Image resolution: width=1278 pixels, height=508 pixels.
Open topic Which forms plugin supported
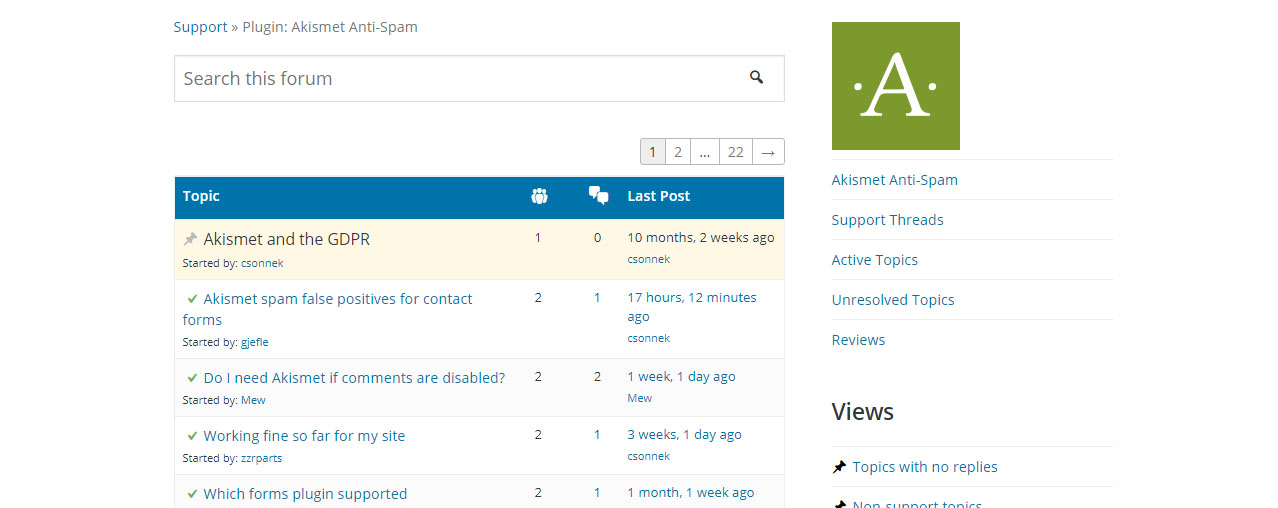(x=305, y=493)
